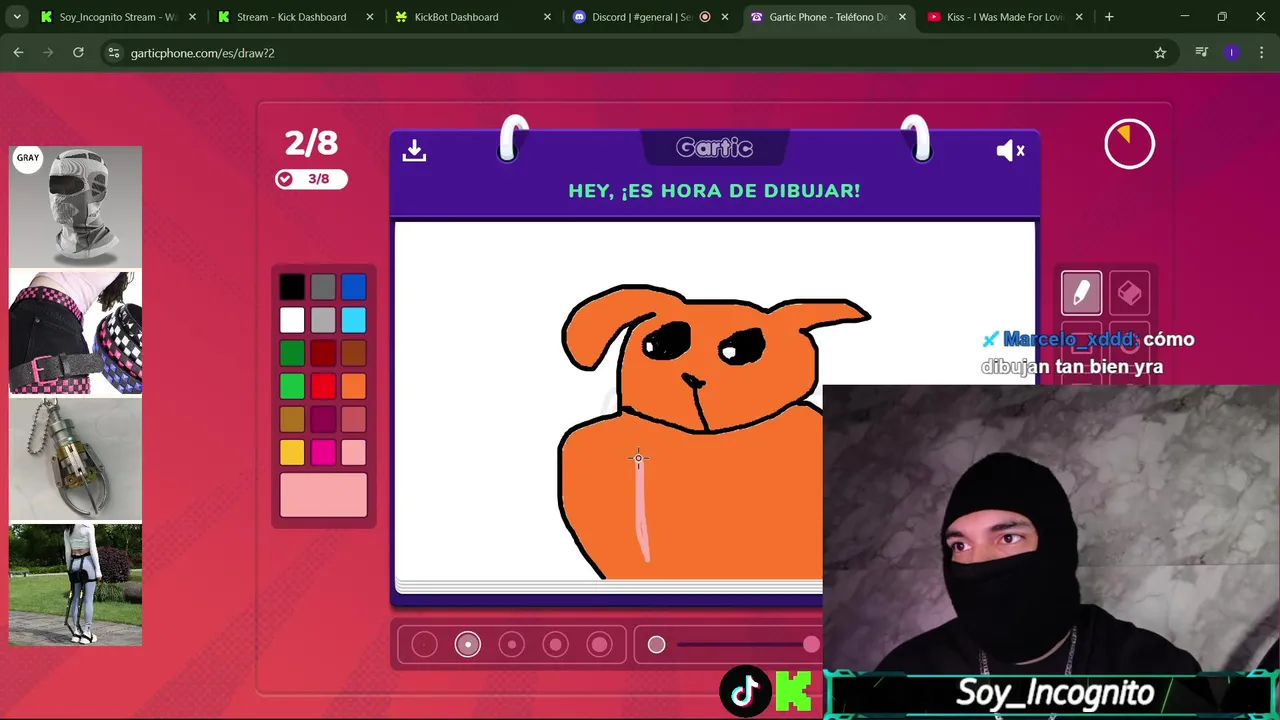Pick the brown color swatch
This screenshot has height=720, width=1280.
[x=354, y=353]
